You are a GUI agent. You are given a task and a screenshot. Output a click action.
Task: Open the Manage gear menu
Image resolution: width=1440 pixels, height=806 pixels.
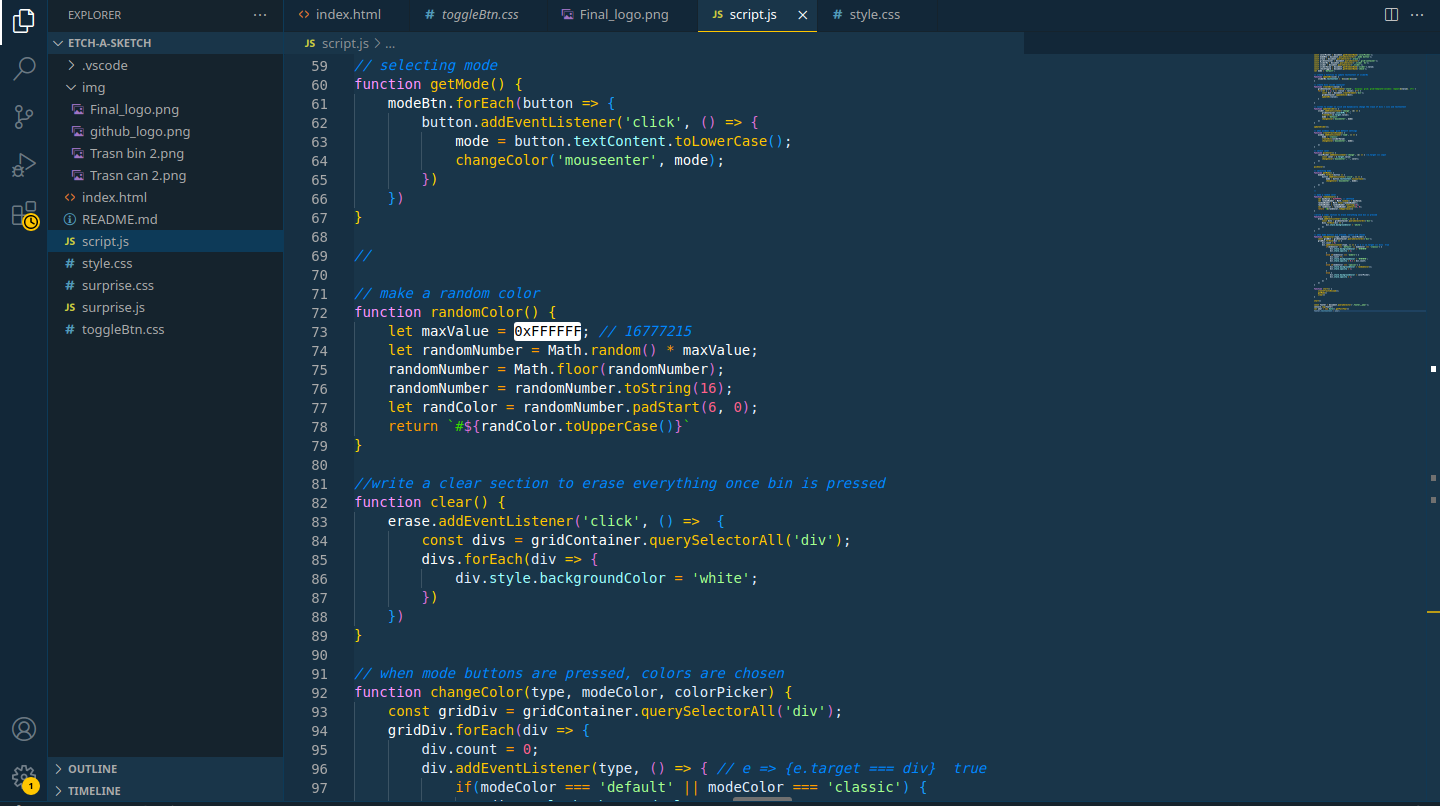click(24, 778)
